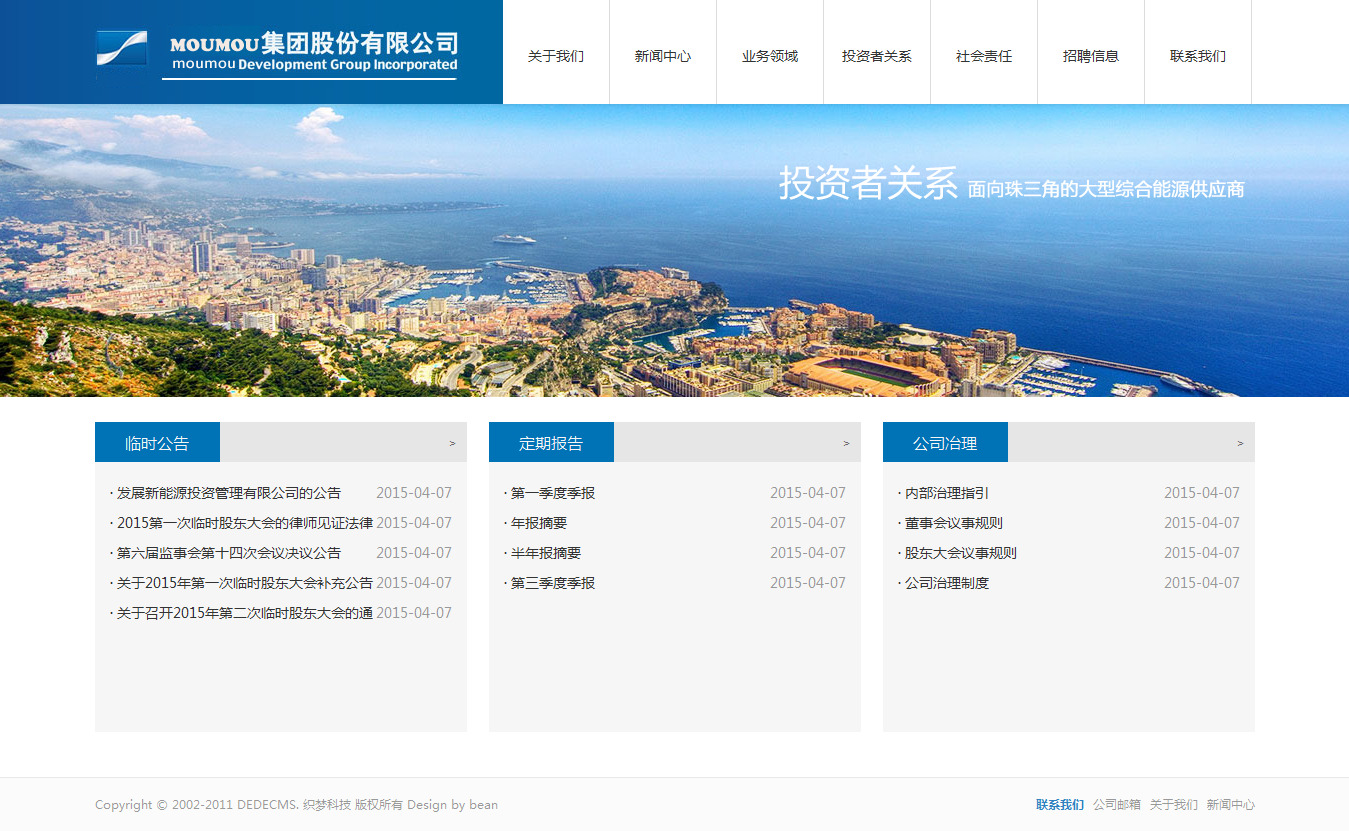Open the 第六届监事会第十四次会议决议公告 link
The image size is (1349, 831).
229,553
